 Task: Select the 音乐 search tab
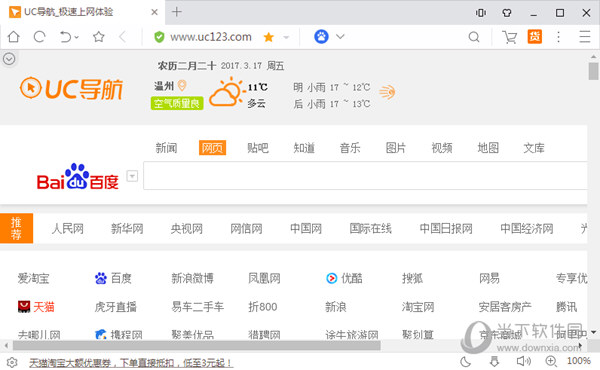[350, 148]
